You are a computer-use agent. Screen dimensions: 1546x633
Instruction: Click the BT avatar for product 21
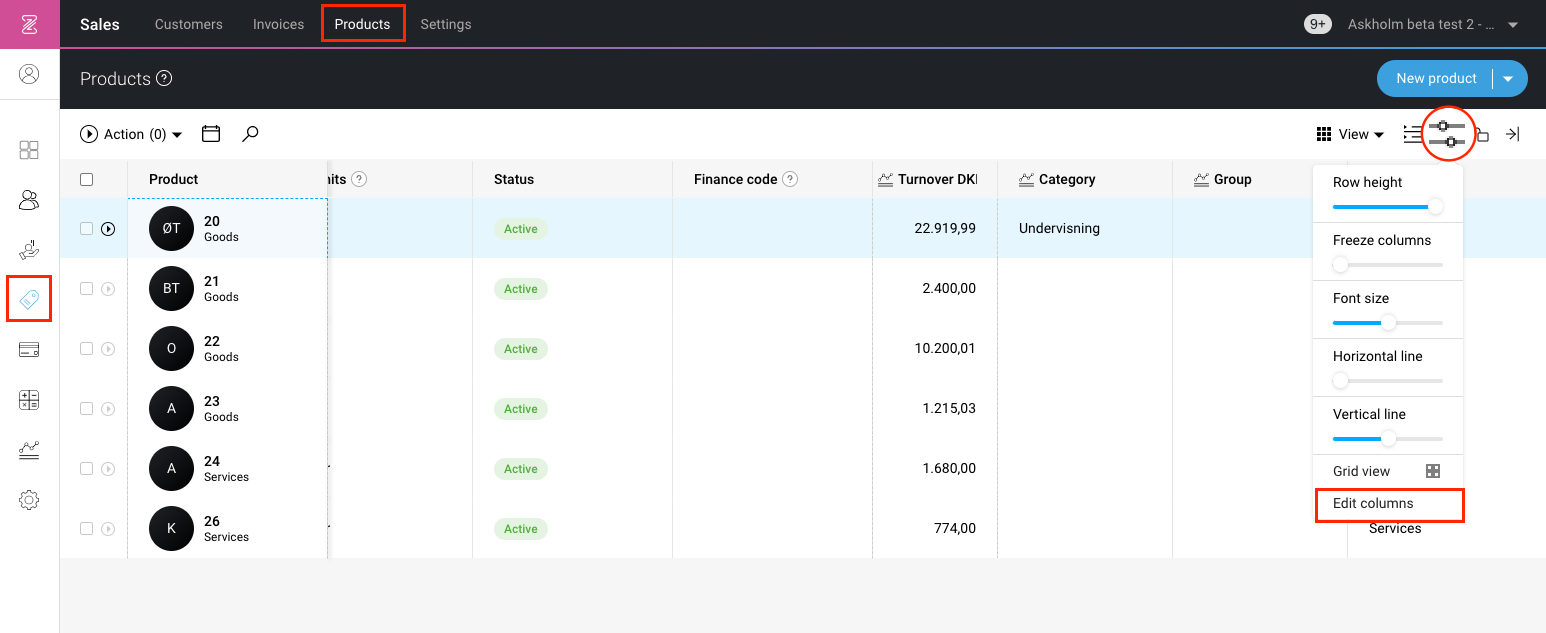coord(171,288)
